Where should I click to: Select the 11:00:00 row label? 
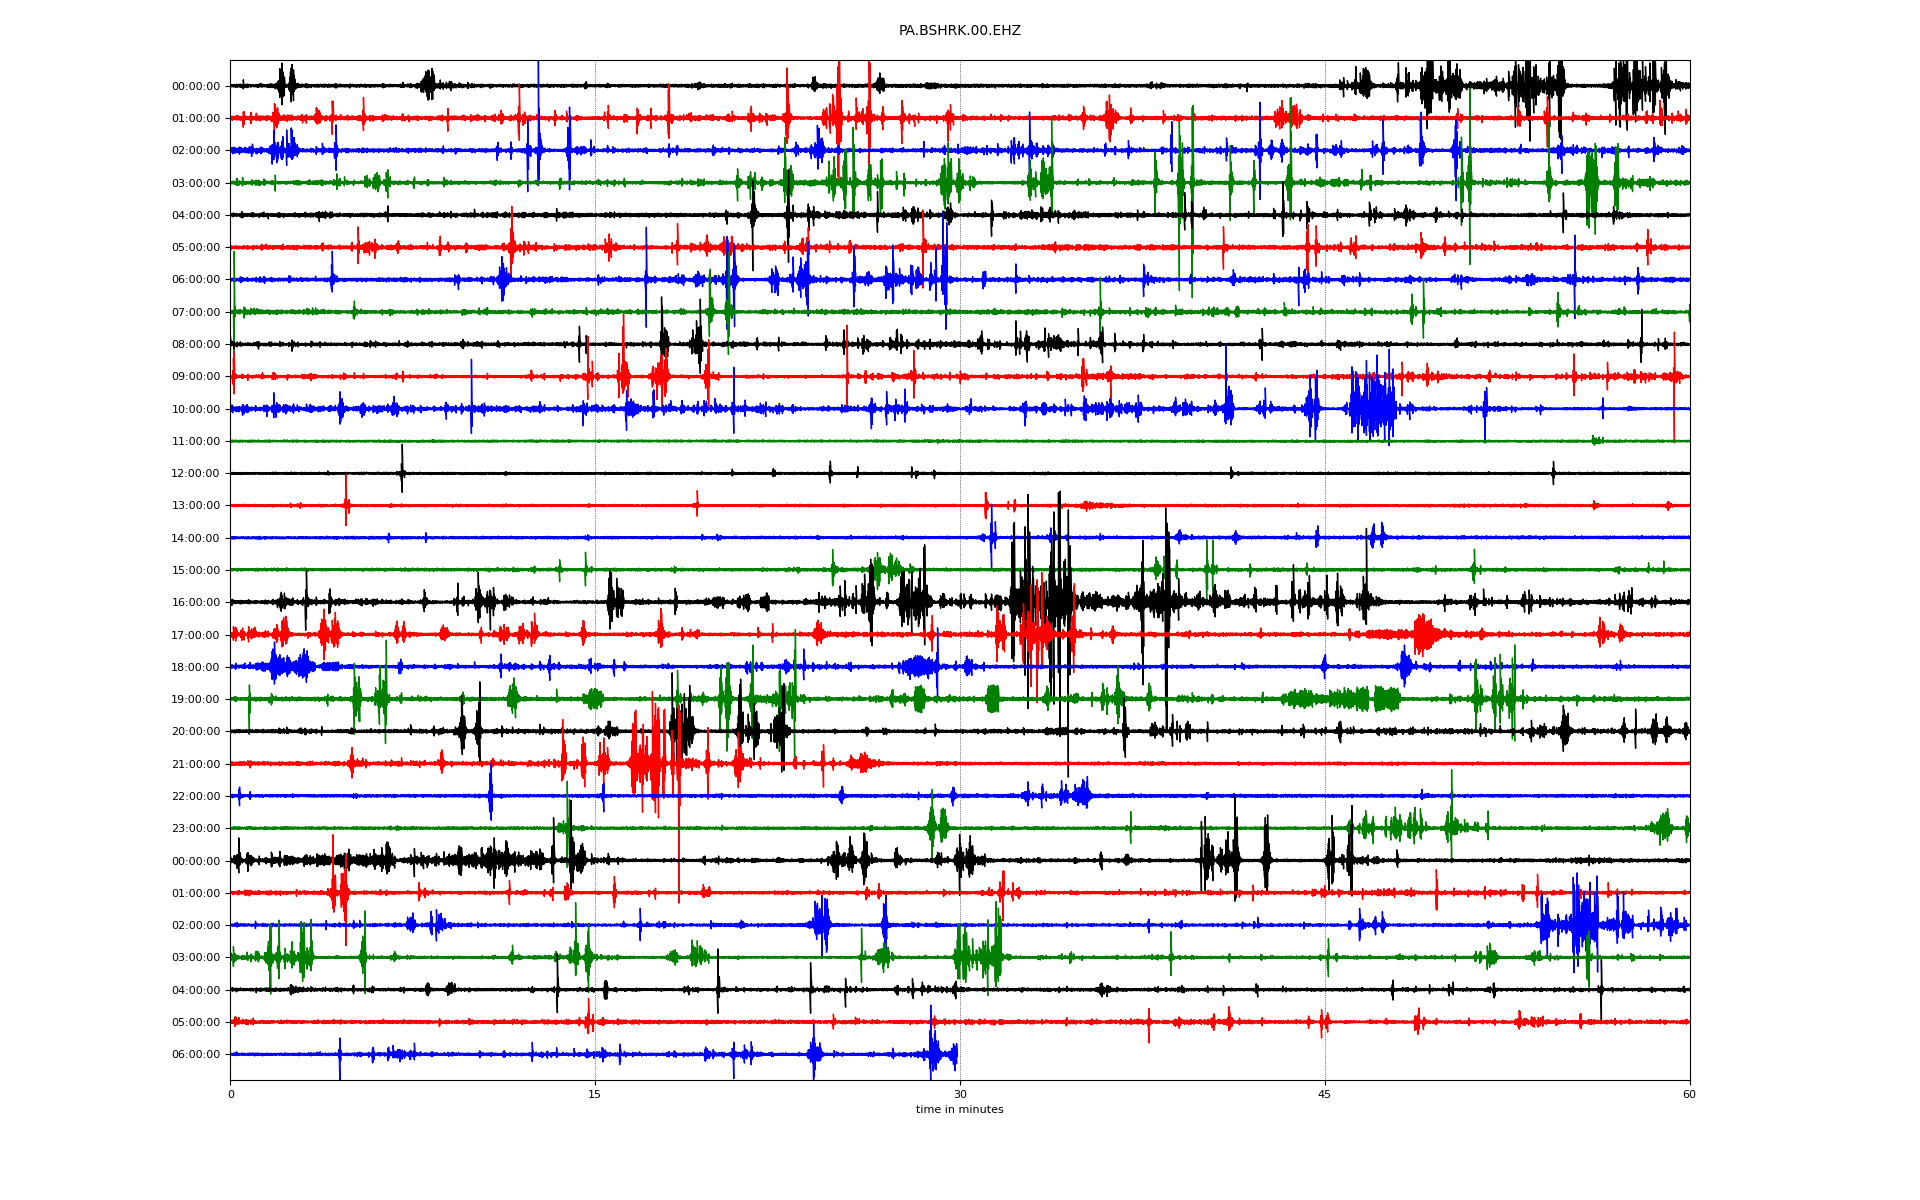[x=196, y=441]
